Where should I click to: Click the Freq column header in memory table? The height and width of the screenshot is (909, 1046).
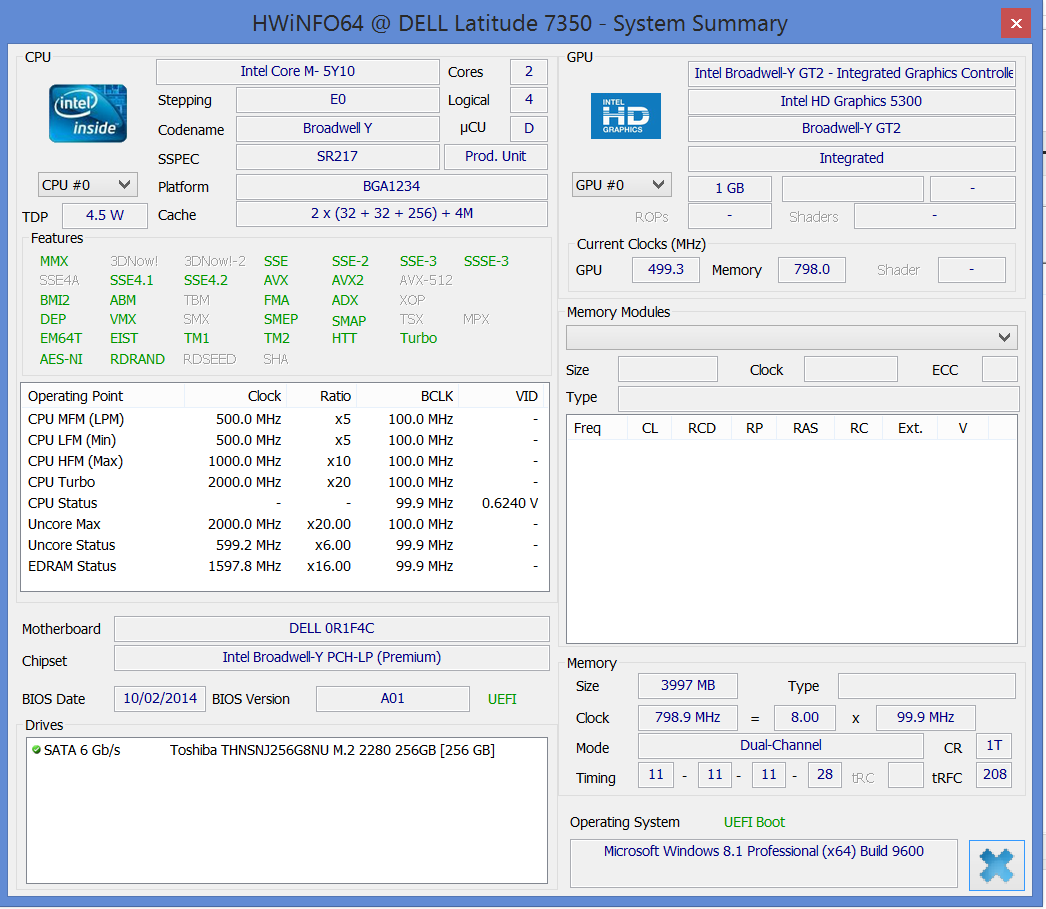click(x=598, y=428)
